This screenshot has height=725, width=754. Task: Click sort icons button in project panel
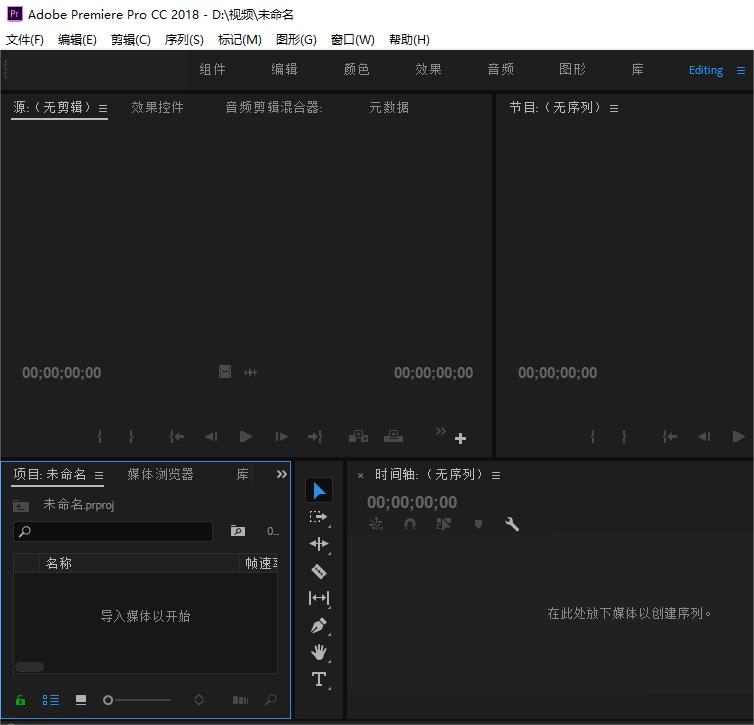[199, 700]
